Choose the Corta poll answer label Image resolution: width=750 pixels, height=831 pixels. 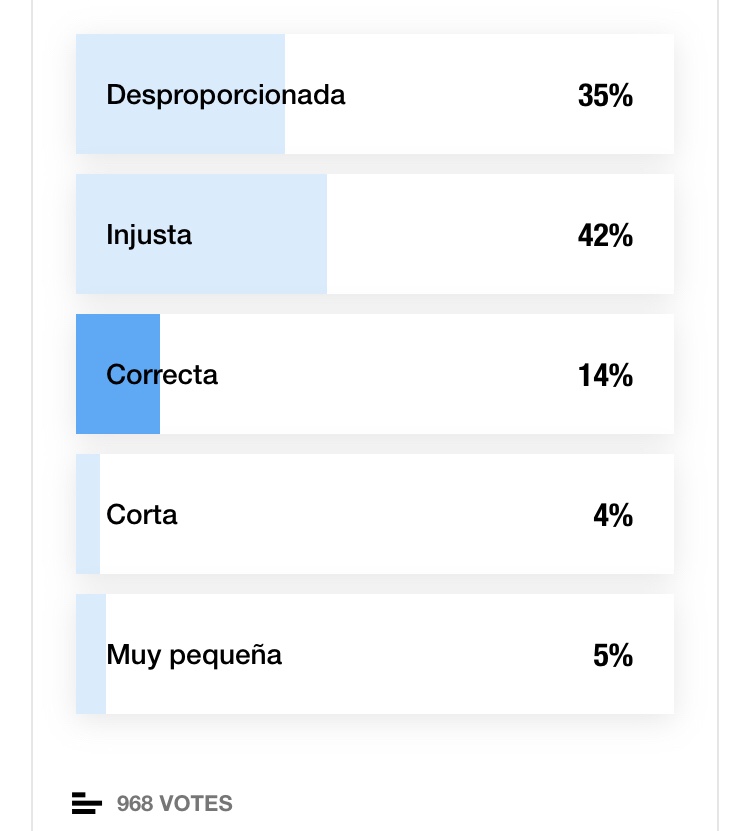point(142,515)
